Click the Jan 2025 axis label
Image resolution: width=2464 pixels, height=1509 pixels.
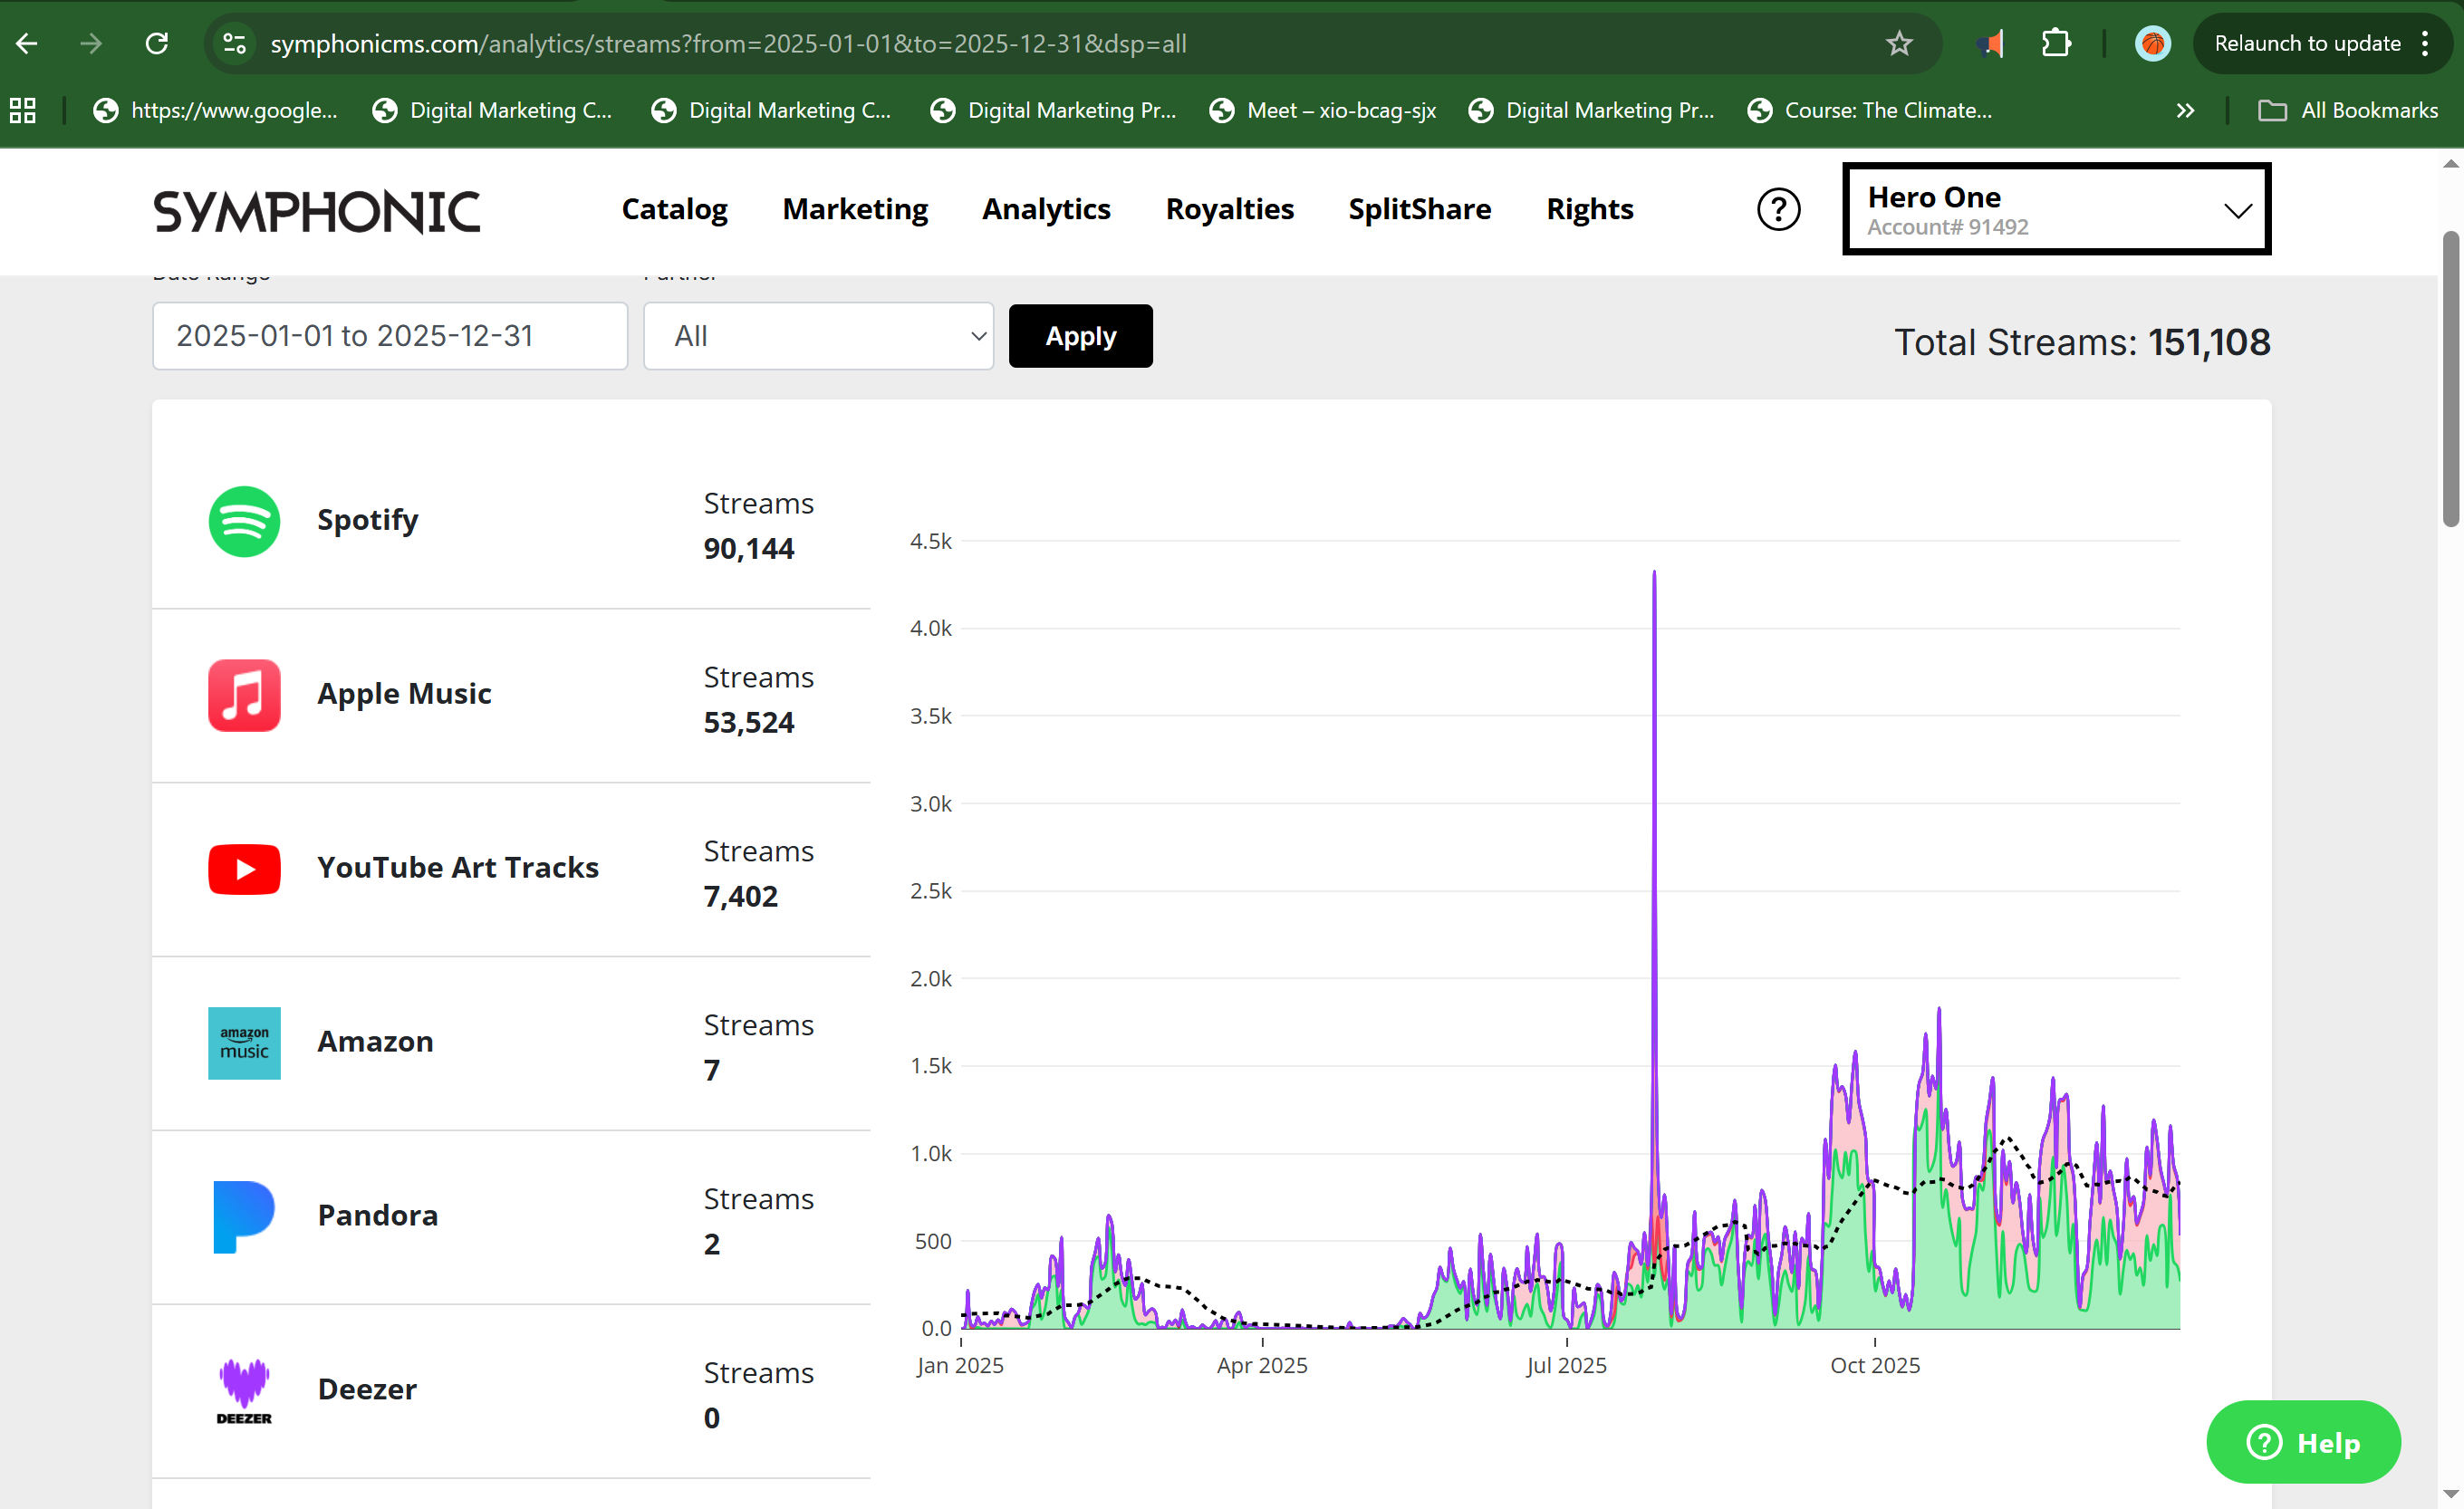(960, 1365)
